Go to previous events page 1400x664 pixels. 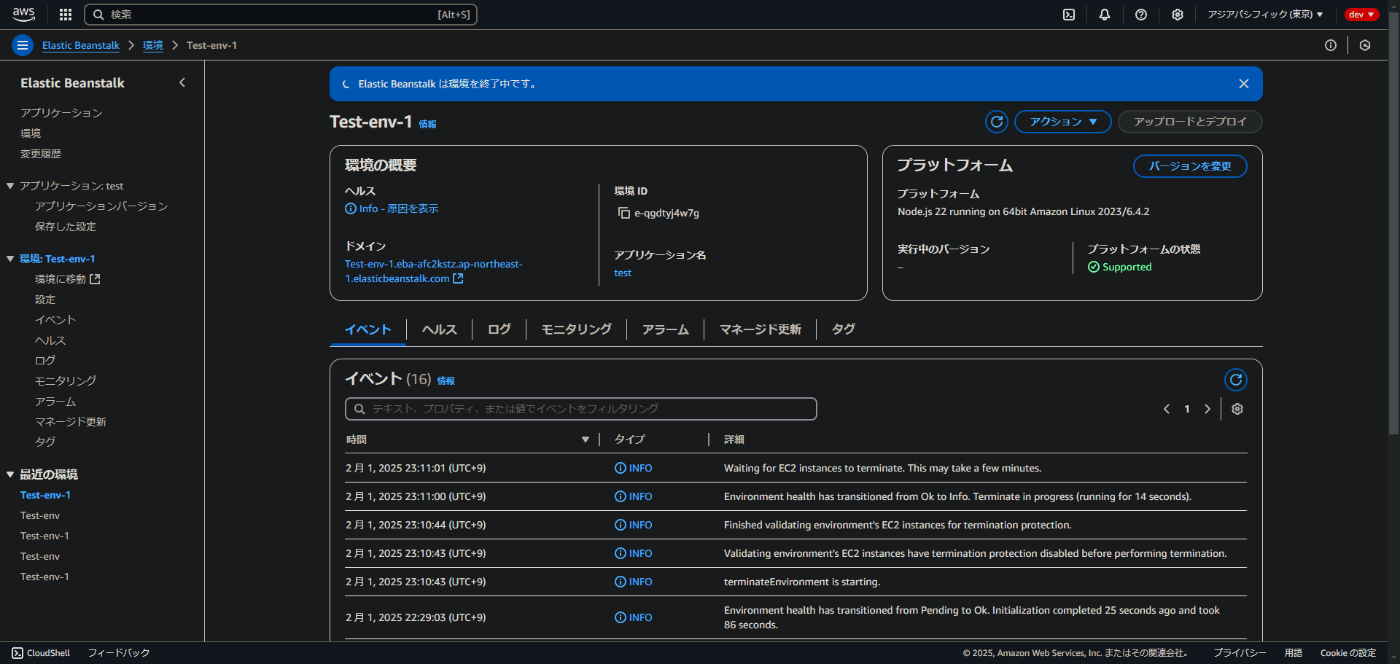click(x=1166, y=409)
